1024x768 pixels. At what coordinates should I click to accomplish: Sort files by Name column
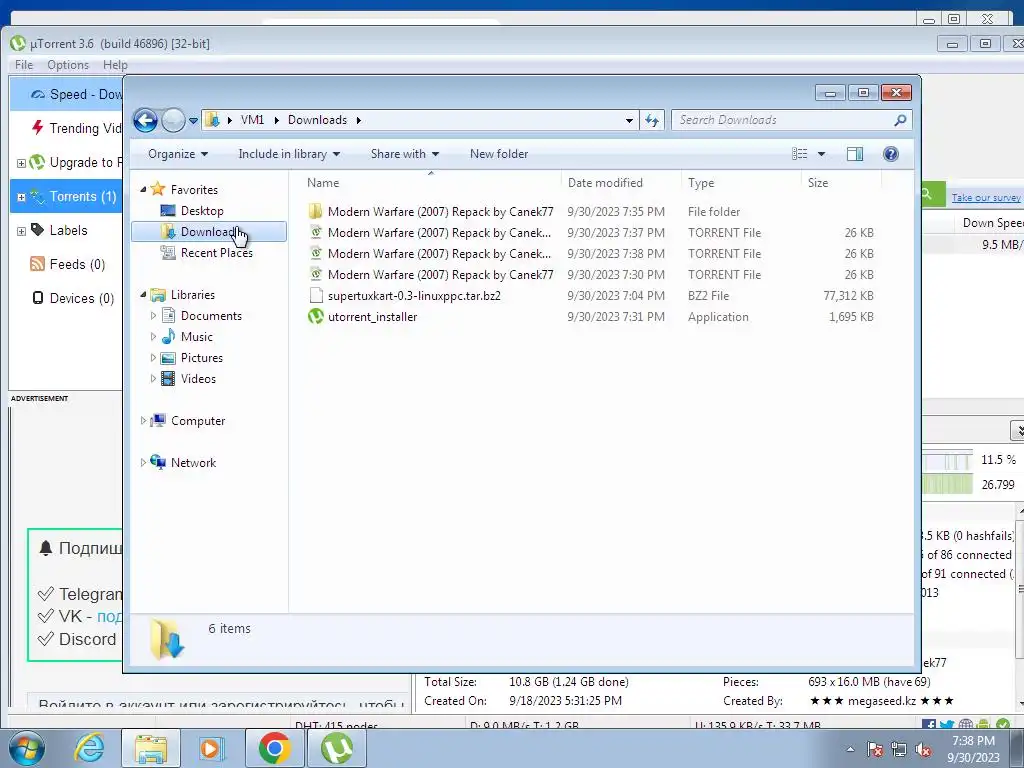tap(431, 183)
